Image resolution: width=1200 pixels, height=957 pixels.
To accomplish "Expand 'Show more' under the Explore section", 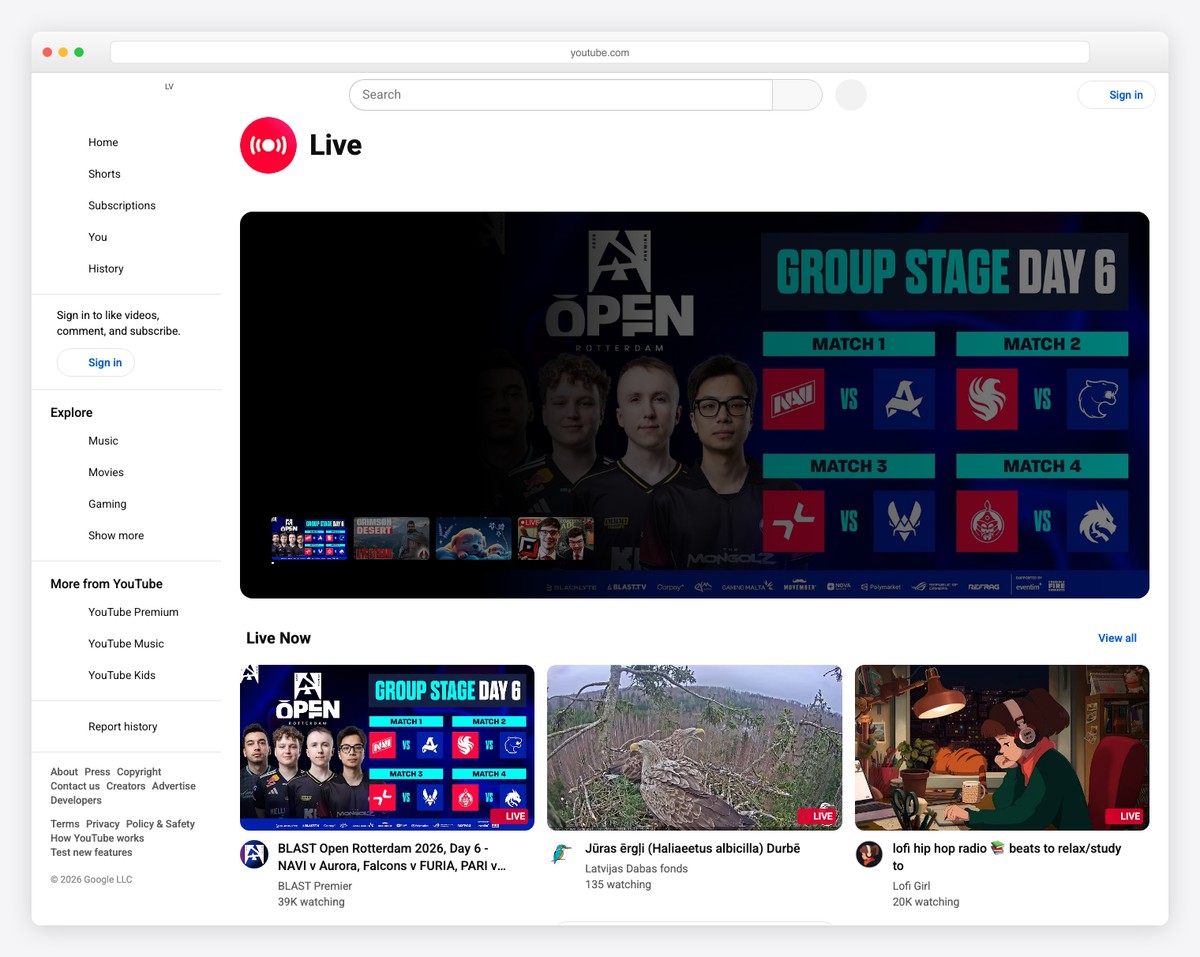I will pos(115,535).
